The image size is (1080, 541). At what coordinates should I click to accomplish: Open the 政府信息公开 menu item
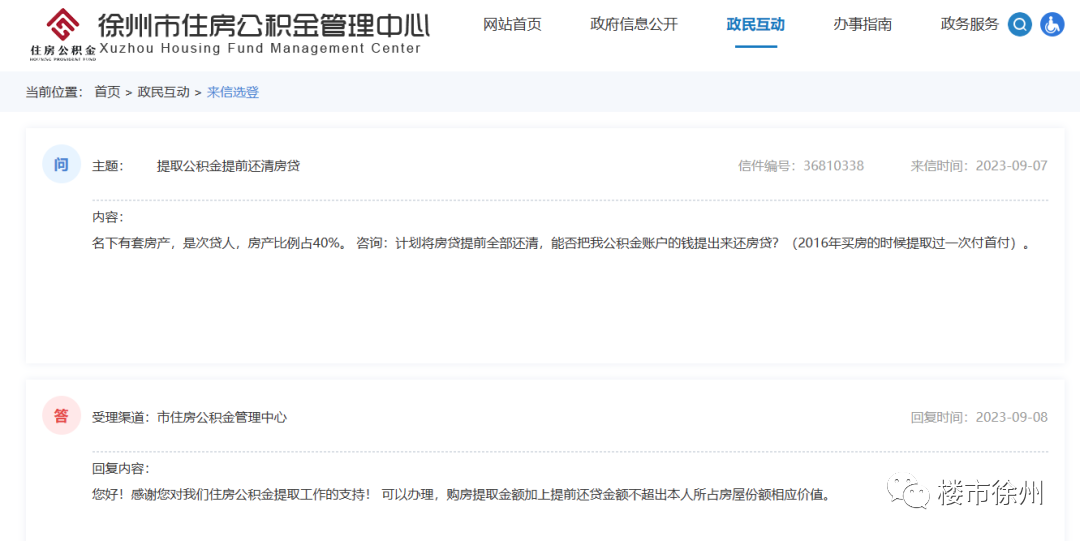pyautogui.click(x=634, y=25)
